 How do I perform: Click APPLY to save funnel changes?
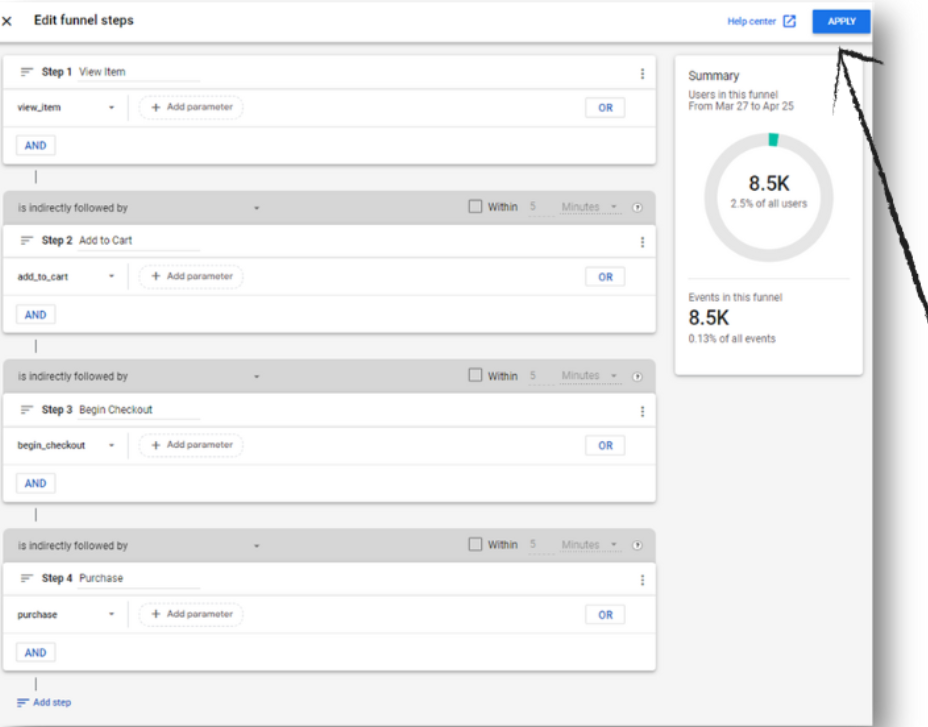point(841,20)
